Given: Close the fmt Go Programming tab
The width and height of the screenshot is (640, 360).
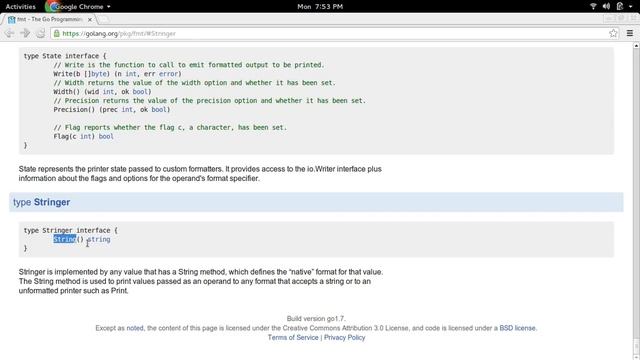Looking at the screenshot, I should (x=90, y=19).
